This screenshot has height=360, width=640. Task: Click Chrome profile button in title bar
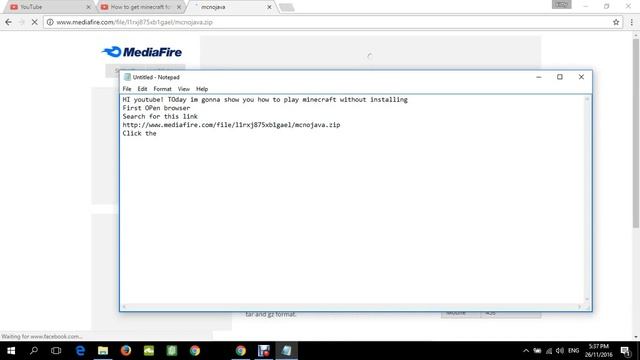click(562, 4)
